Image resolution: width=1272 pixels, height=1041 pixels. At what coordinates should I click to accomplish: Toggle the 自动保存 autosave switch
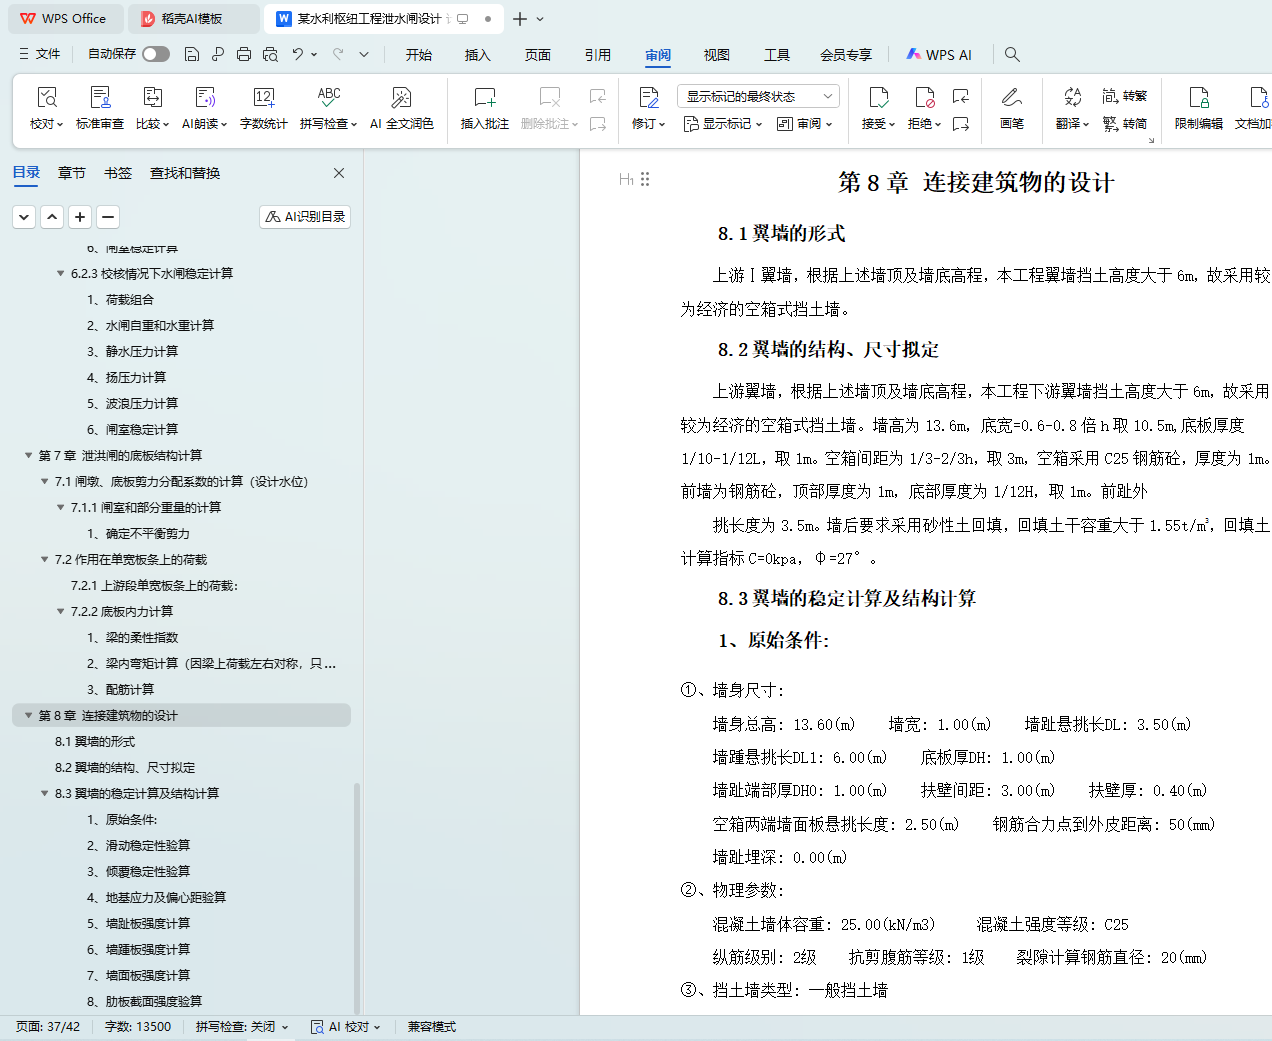coord(155,54)
